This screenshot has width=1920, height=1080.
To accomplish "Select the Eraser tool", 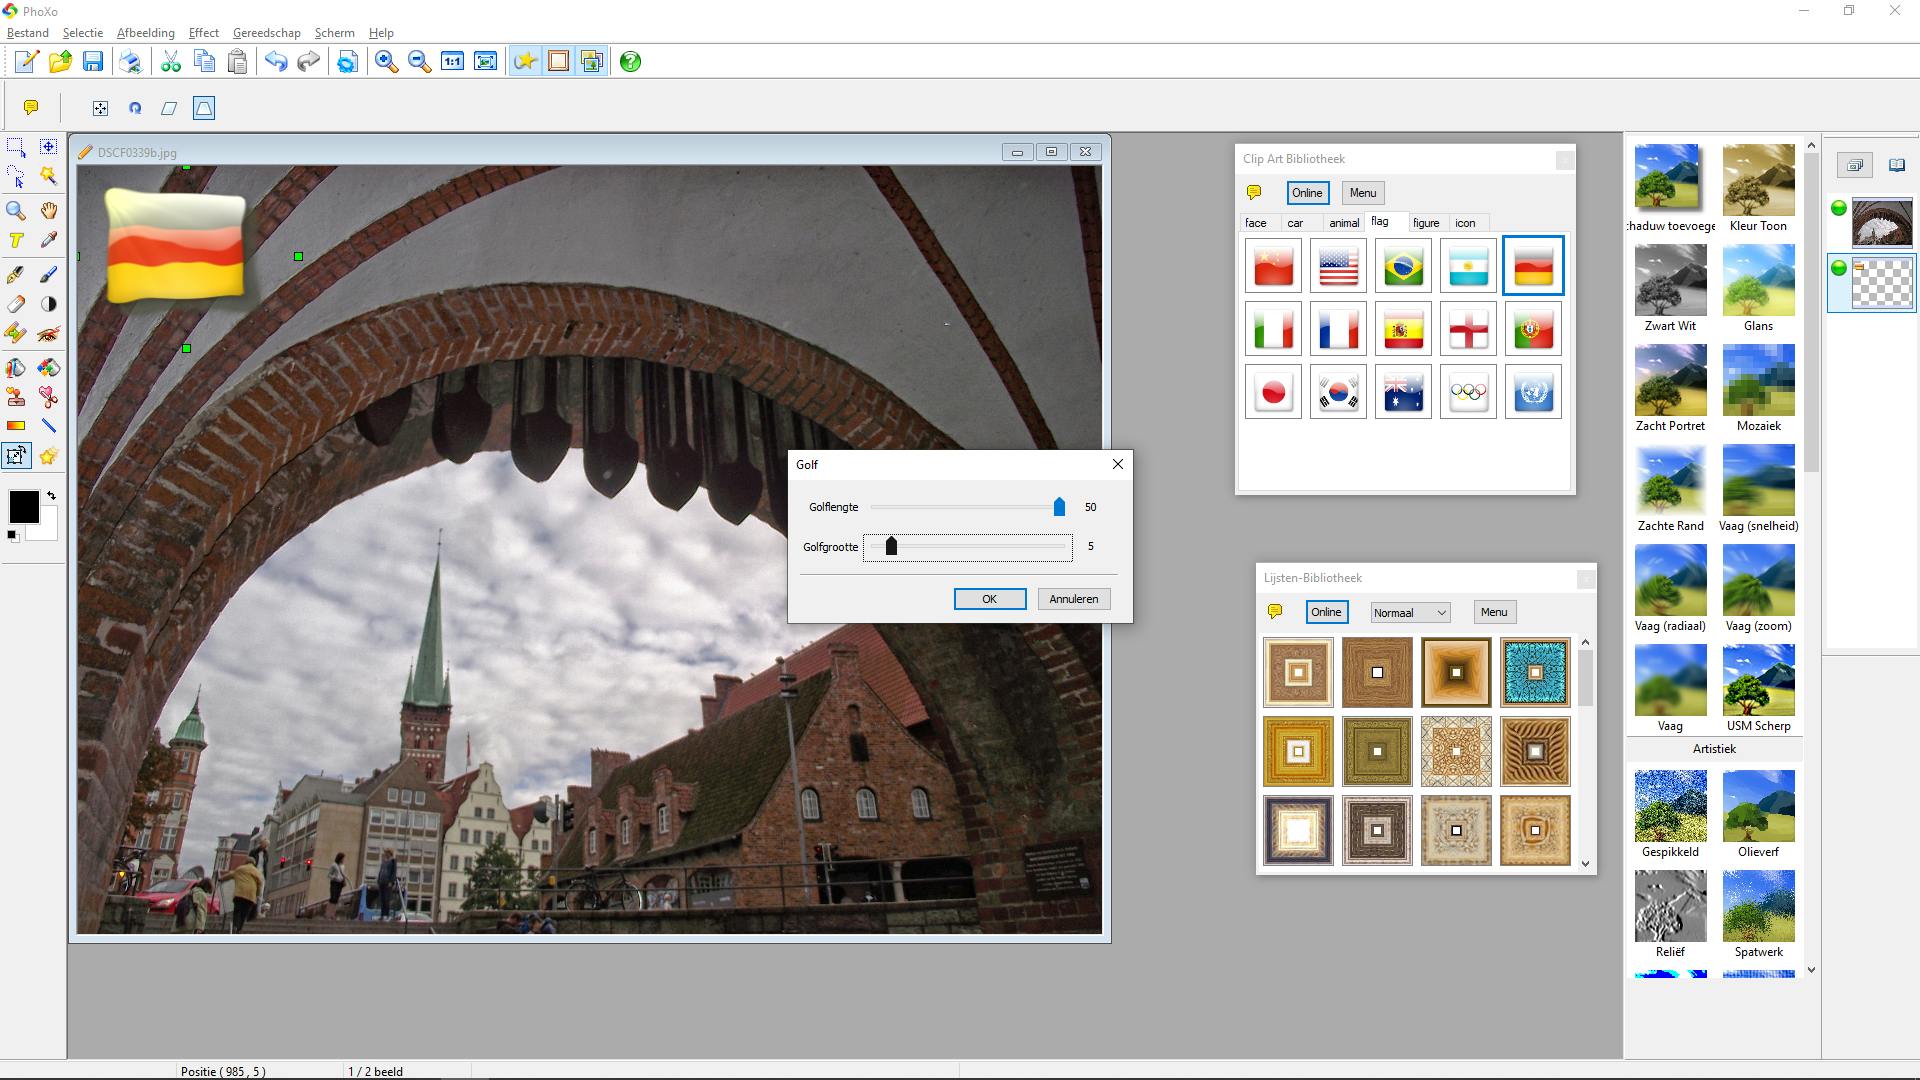I will pos(16,304).
